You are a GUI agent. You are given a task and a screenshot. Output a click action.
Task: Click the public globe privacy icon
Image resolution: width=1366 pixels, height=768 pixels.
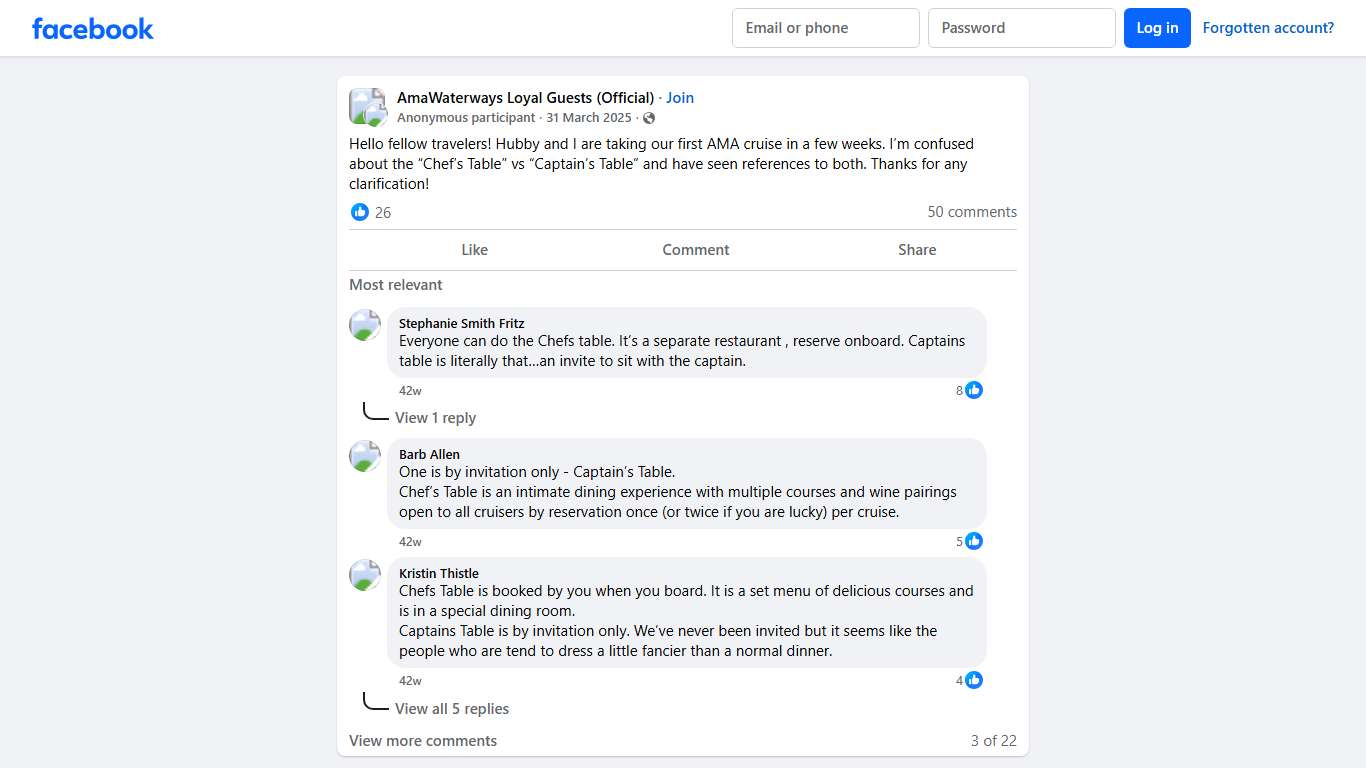point(649,118)
